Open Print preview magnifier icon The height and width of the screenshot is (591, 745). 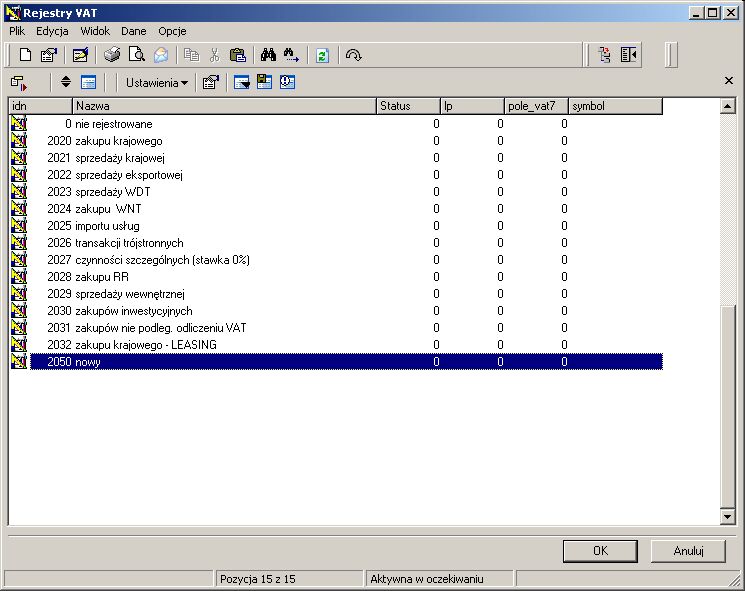(136, 55)
